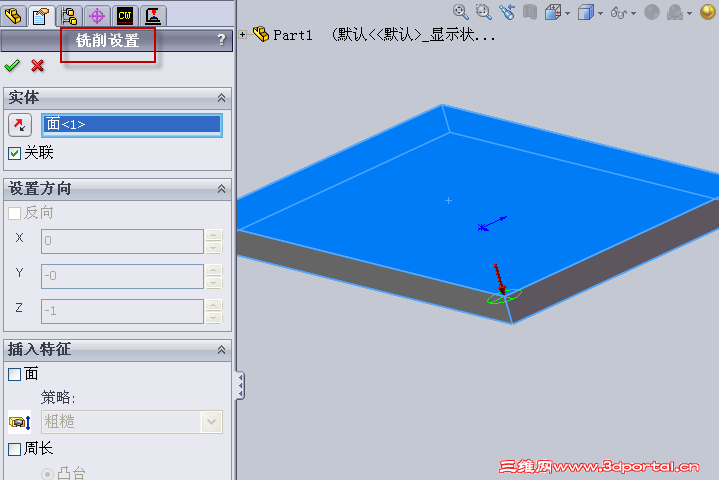719x480 pixels.
Task: Confirm settings with the green checkmark
Action: coord(12,66)
